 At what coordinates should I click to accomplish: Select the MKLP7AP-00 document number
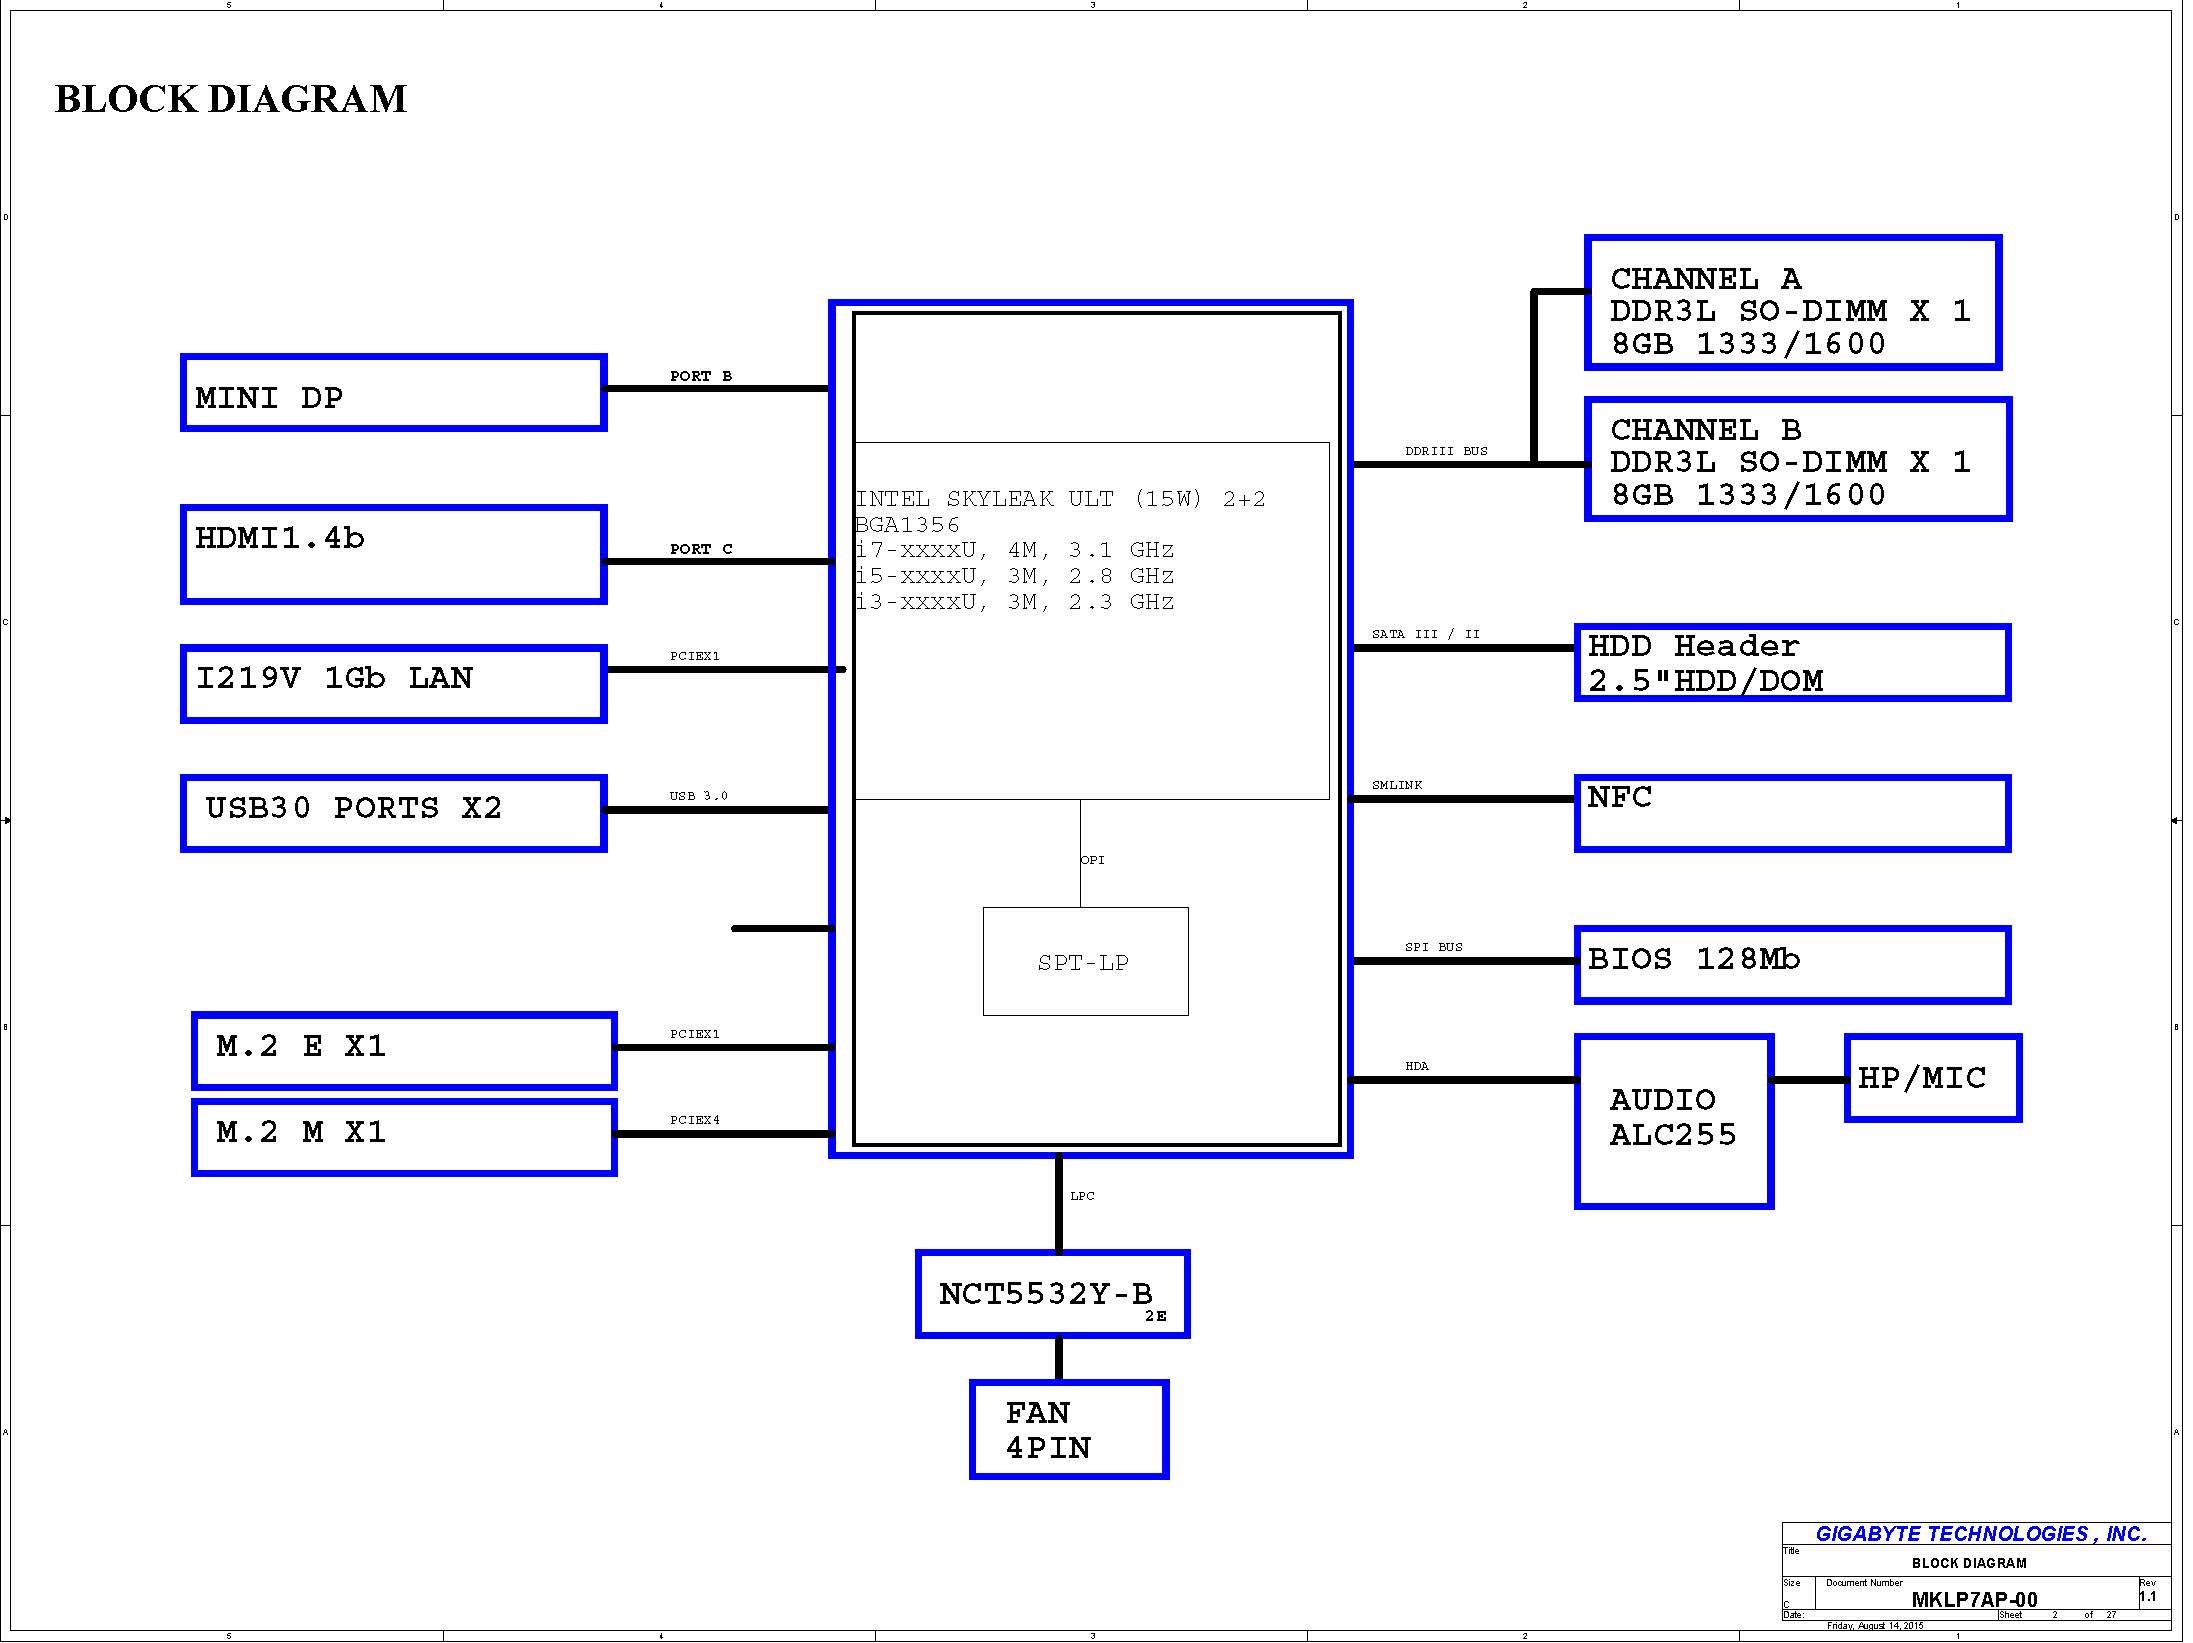click(1973, 1599)
